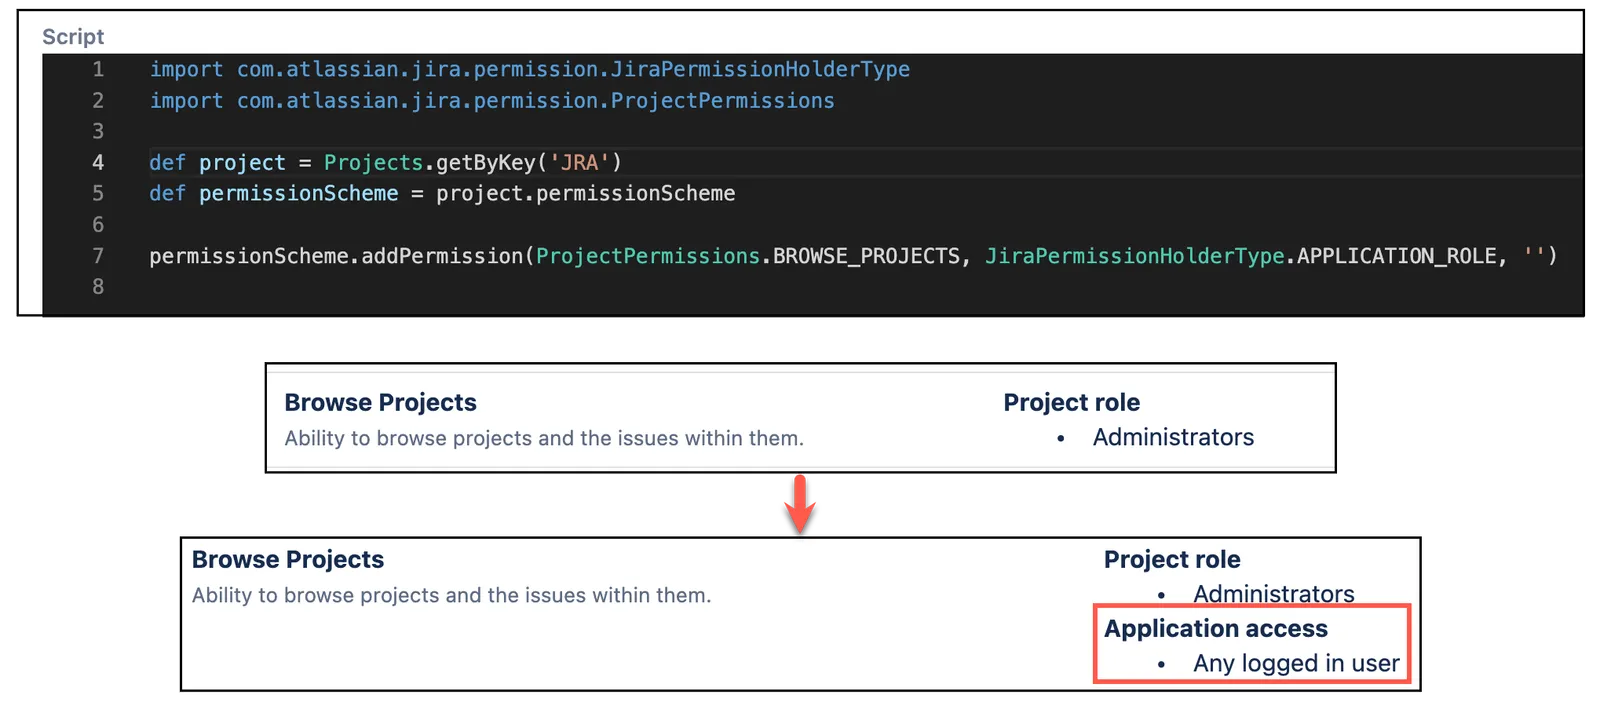Click line number 7 in the script gutter
The height and width of the screenshot is (707, 1600).
click(98, 256)
